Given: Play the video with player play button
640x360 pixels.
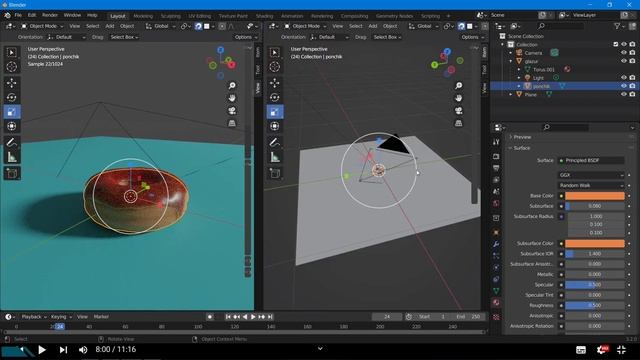Looking at the screenshot, I should click(42, 350).
